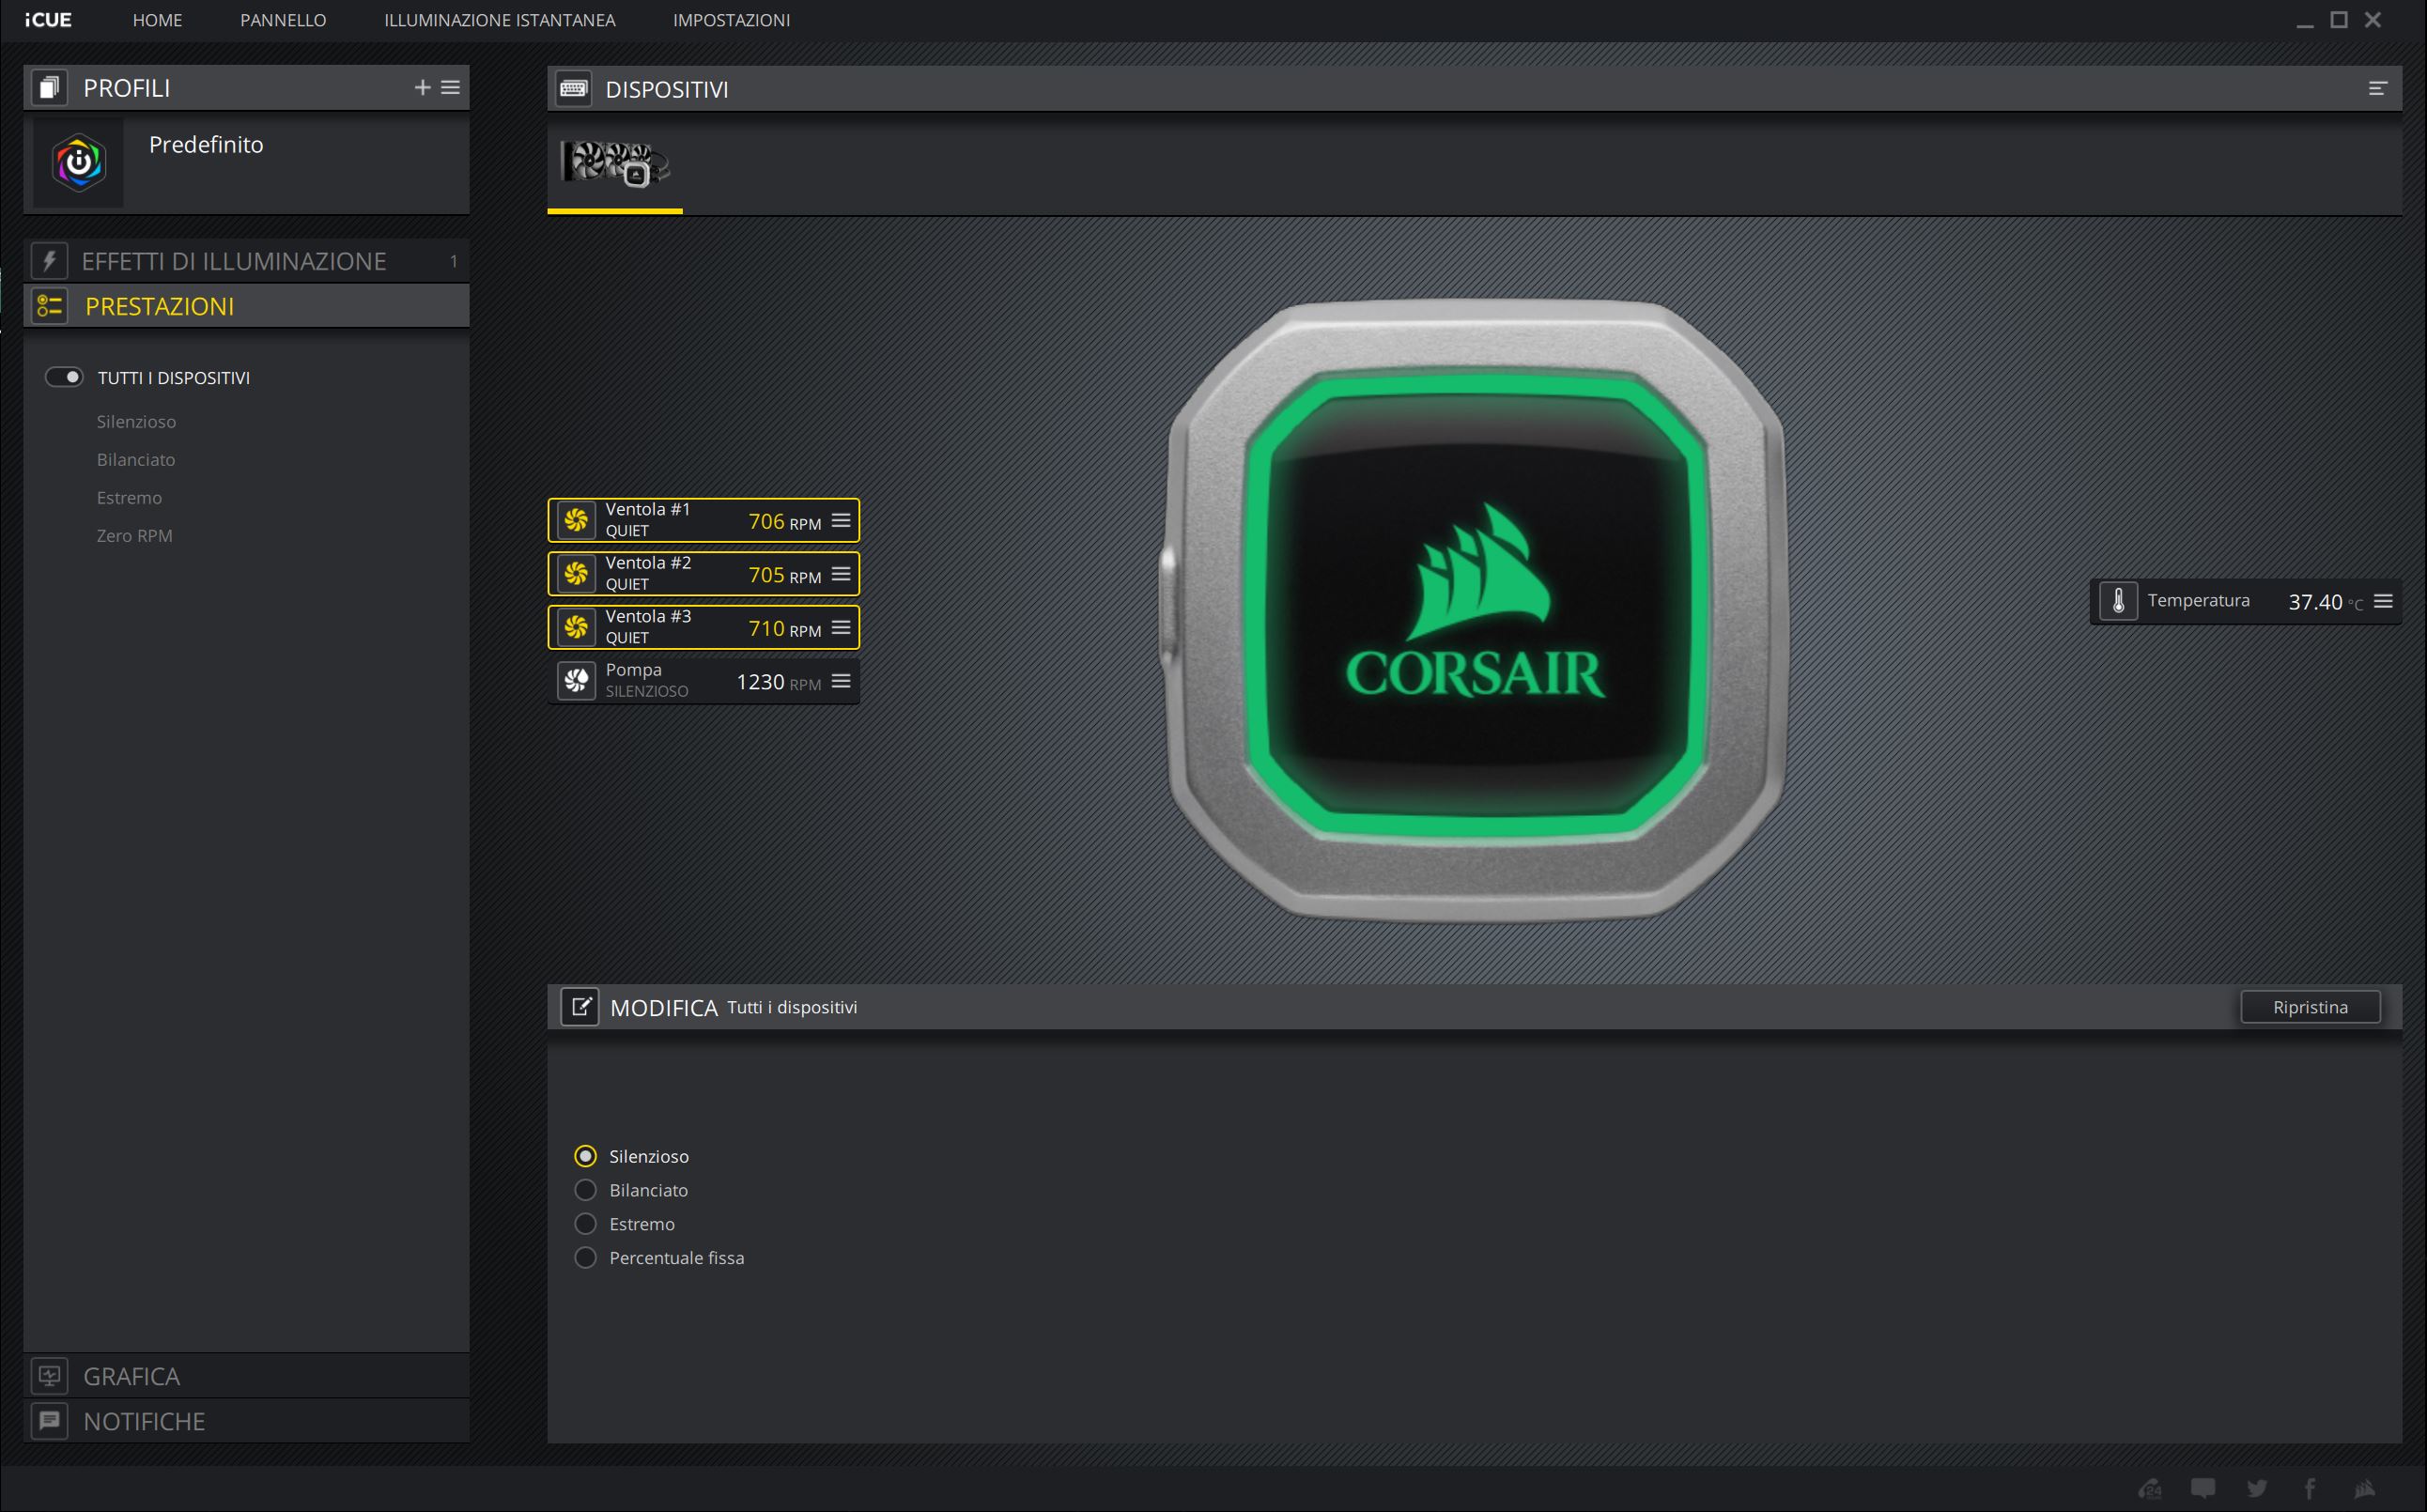Maximize the iCUE window
This screenshot has width=2427, height=1512.
click(2339, 20)
